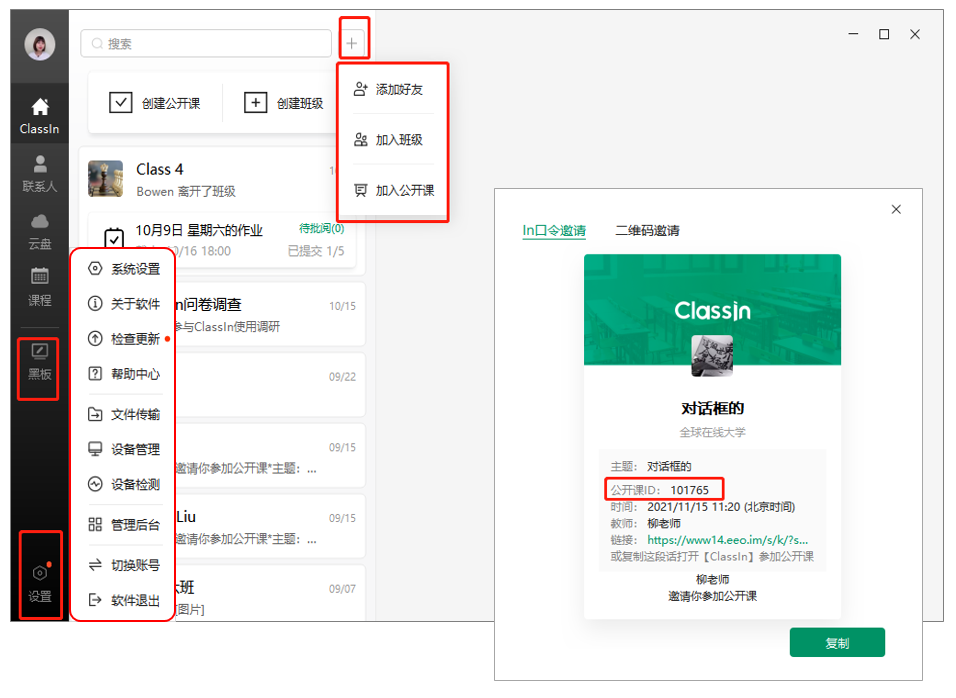
Task: Click the user avatar in the sidebar
Action: click(40, 45)
